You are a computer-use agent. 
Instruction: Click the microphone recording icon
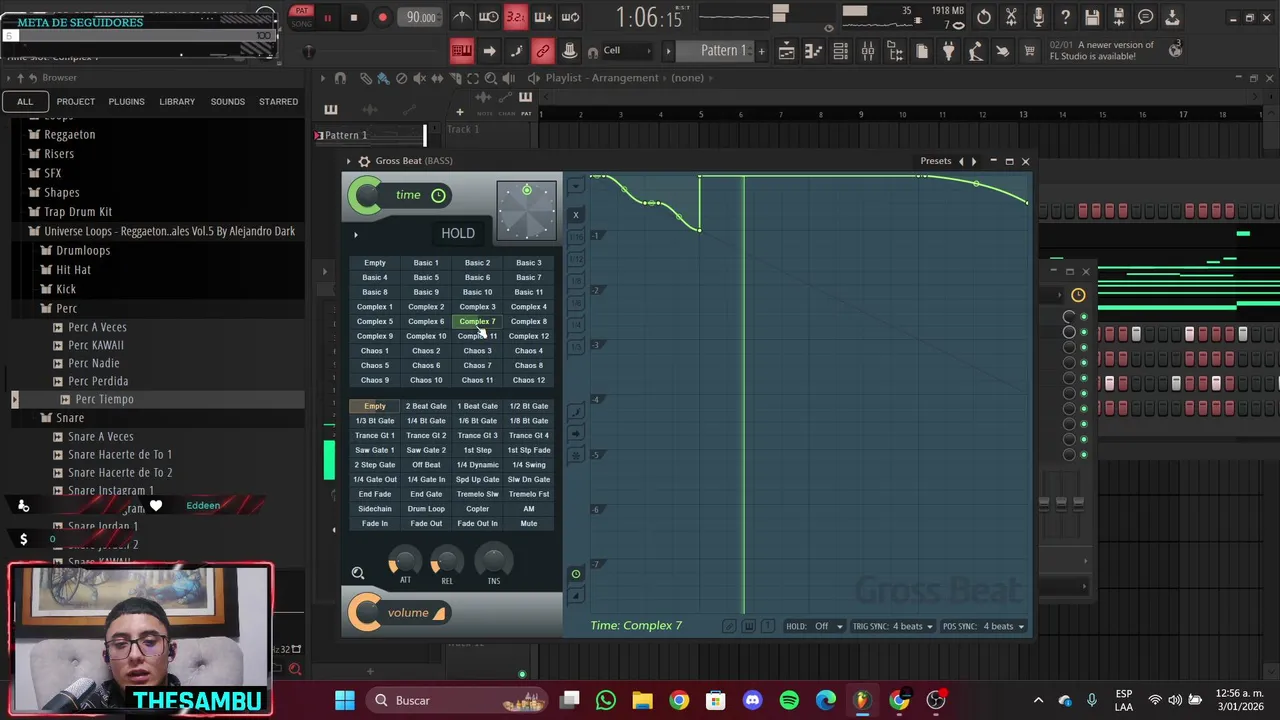1038,17
